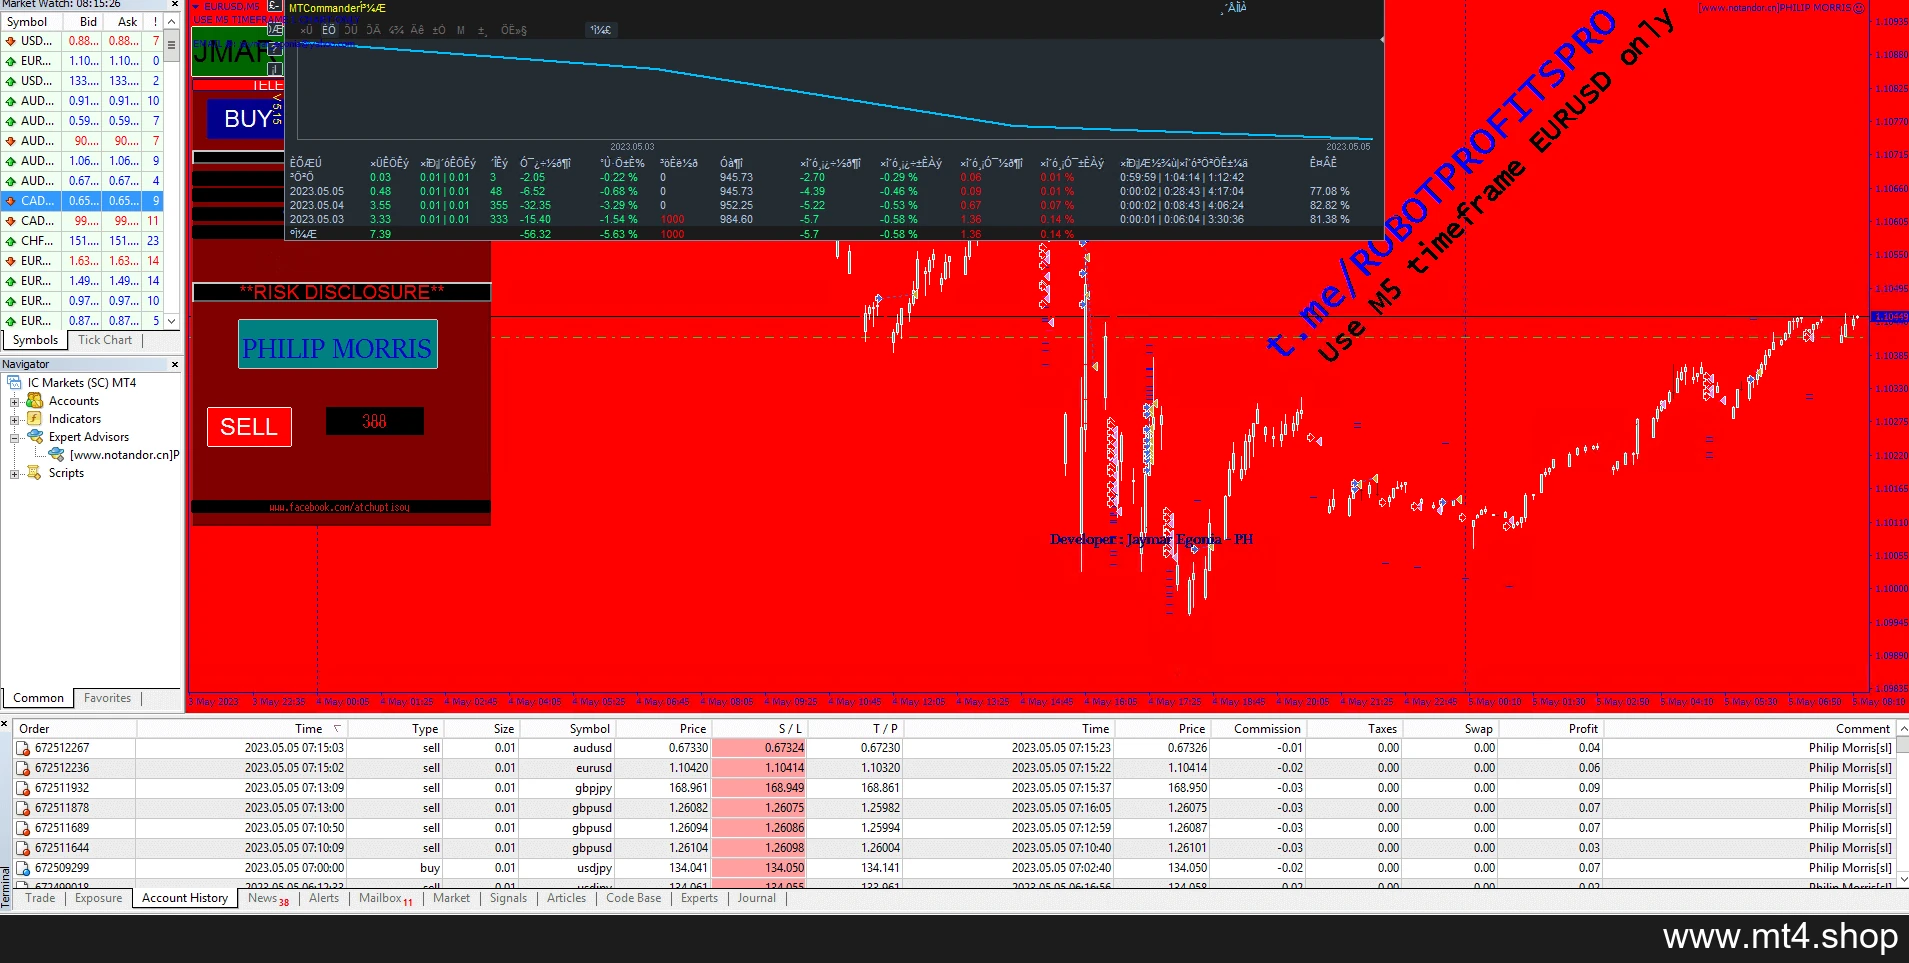Click the Time column sort arrow
The width and height of the screenshot is (1909, 963).
[x=337, y=729]
